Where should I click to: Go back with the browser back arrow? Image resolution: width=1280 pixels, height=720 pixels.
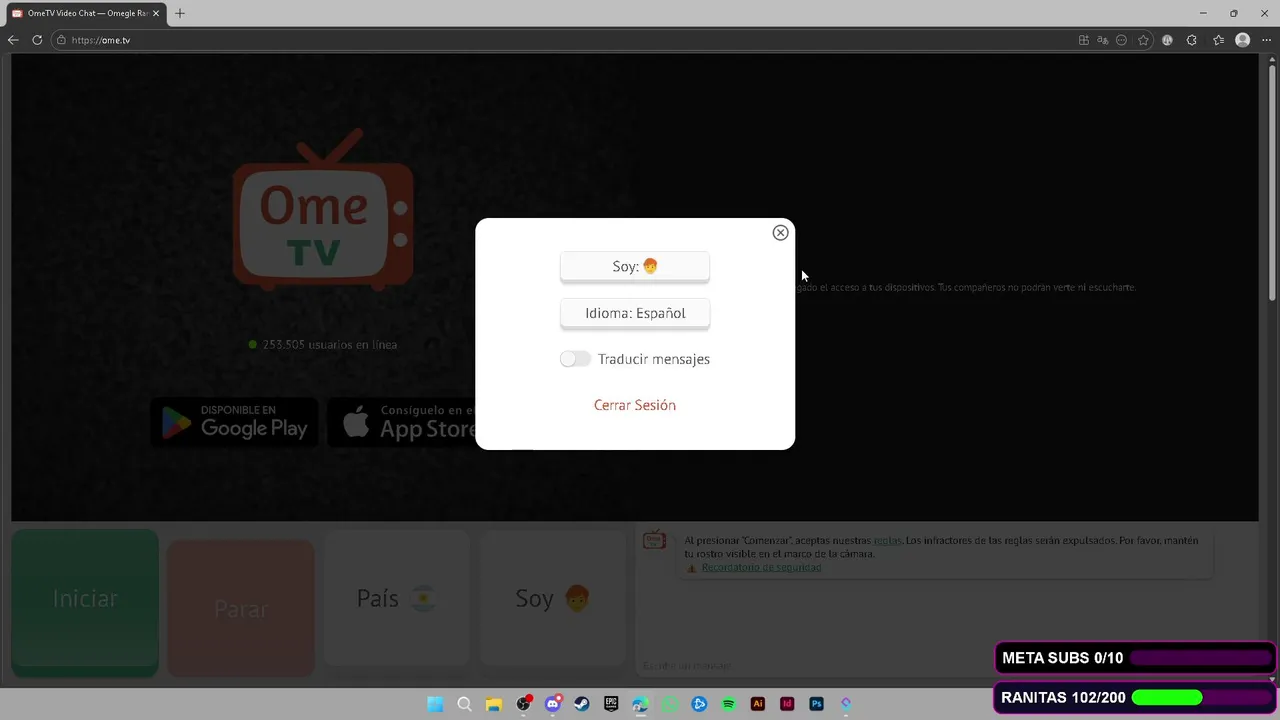coord(13,40)
